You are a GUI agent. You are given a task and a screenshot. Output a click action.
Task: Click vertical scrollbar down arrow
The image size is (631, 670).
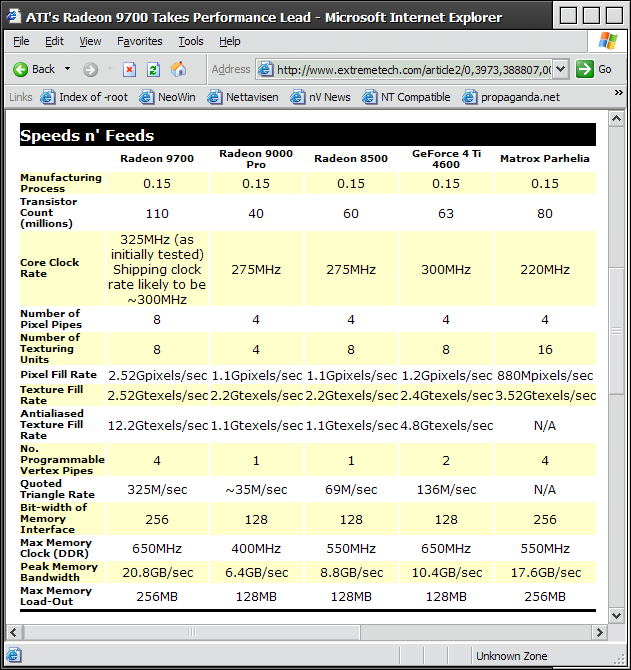point(616,615)
